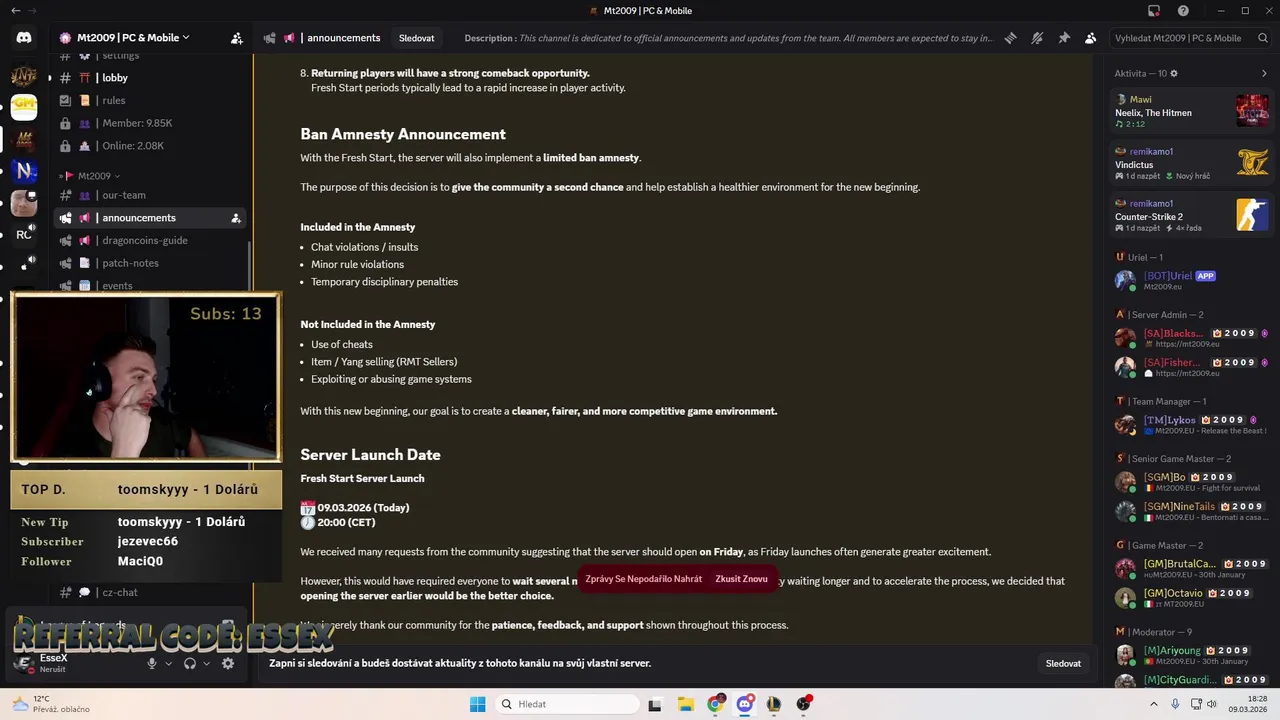Open [SGM]Bo member profile
Screen dimensions: 1280x720
(1190, 482)
